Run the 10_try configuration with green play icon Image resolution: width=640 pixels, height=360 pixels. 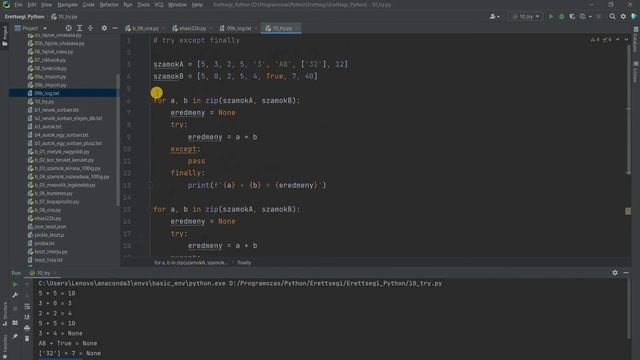click(551, 17)
